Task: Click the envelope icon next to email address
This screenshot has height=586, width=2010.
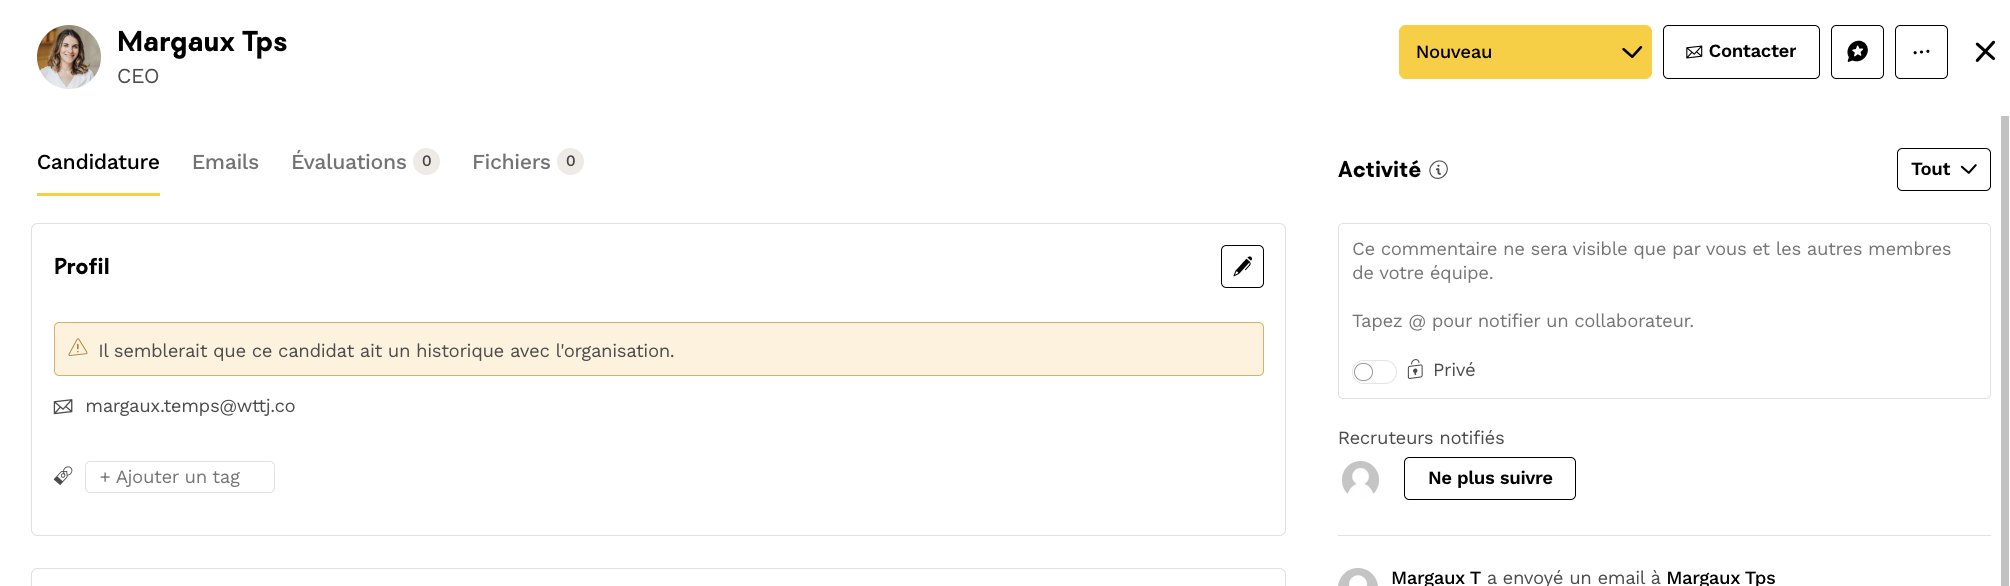Action: pos(63,407)
